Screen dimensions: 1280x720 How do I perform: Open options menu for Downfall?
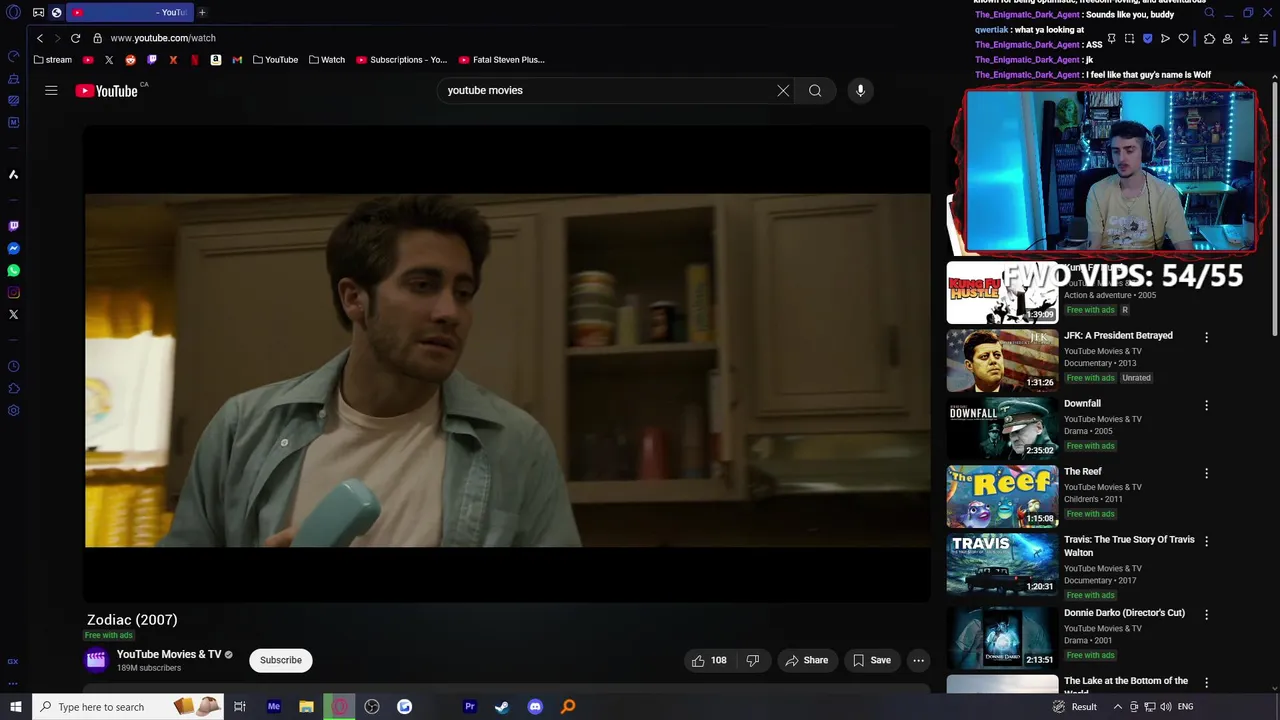[x=1206, y=406]
